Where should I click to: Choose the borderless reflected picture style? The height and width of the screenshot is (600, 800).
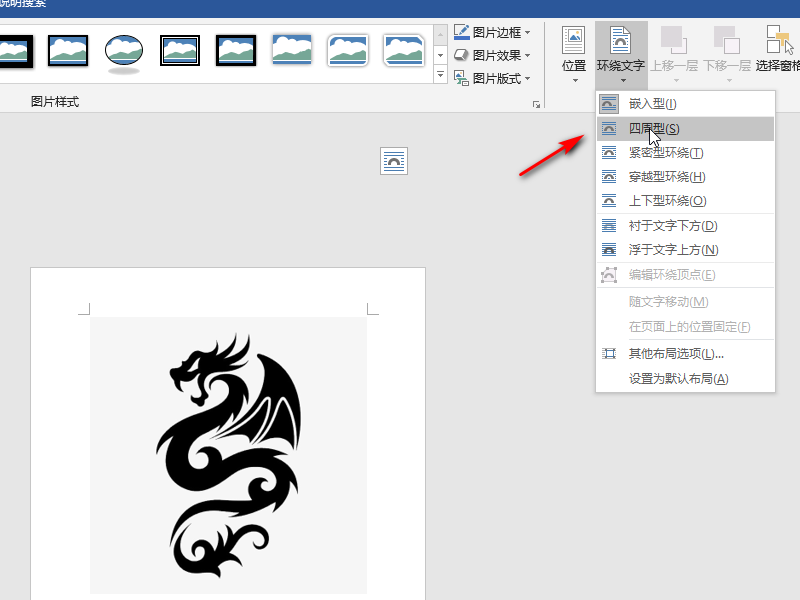point(291,51)
